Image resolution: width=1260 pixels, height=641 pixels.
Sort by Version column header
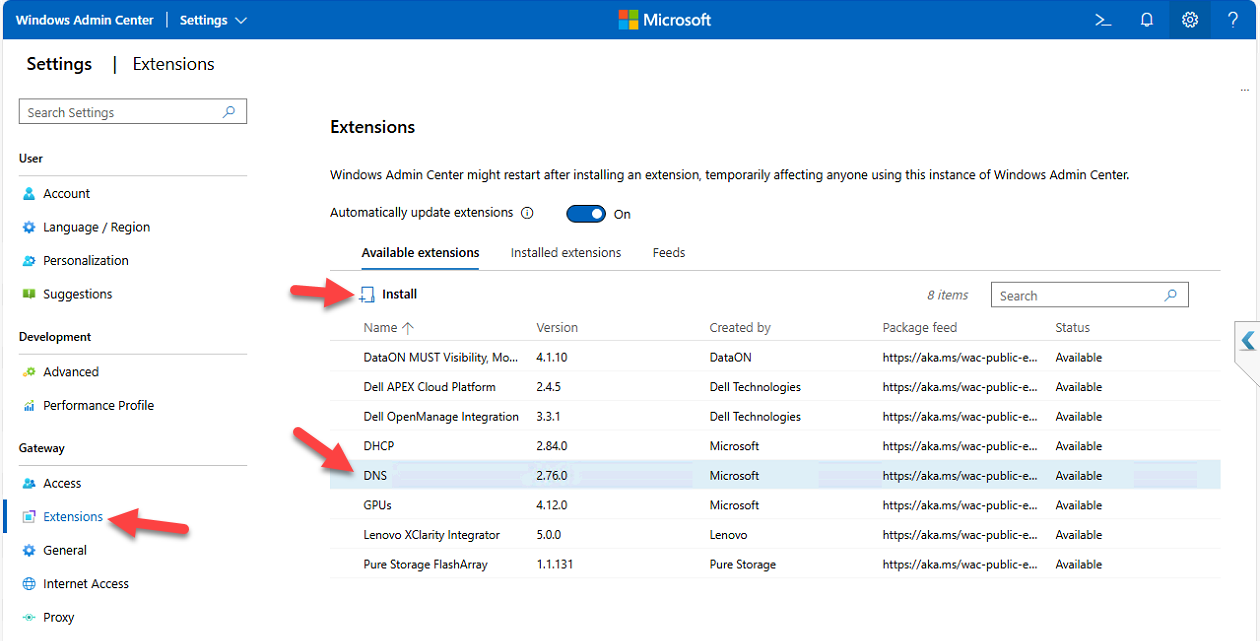click(557, 328)
